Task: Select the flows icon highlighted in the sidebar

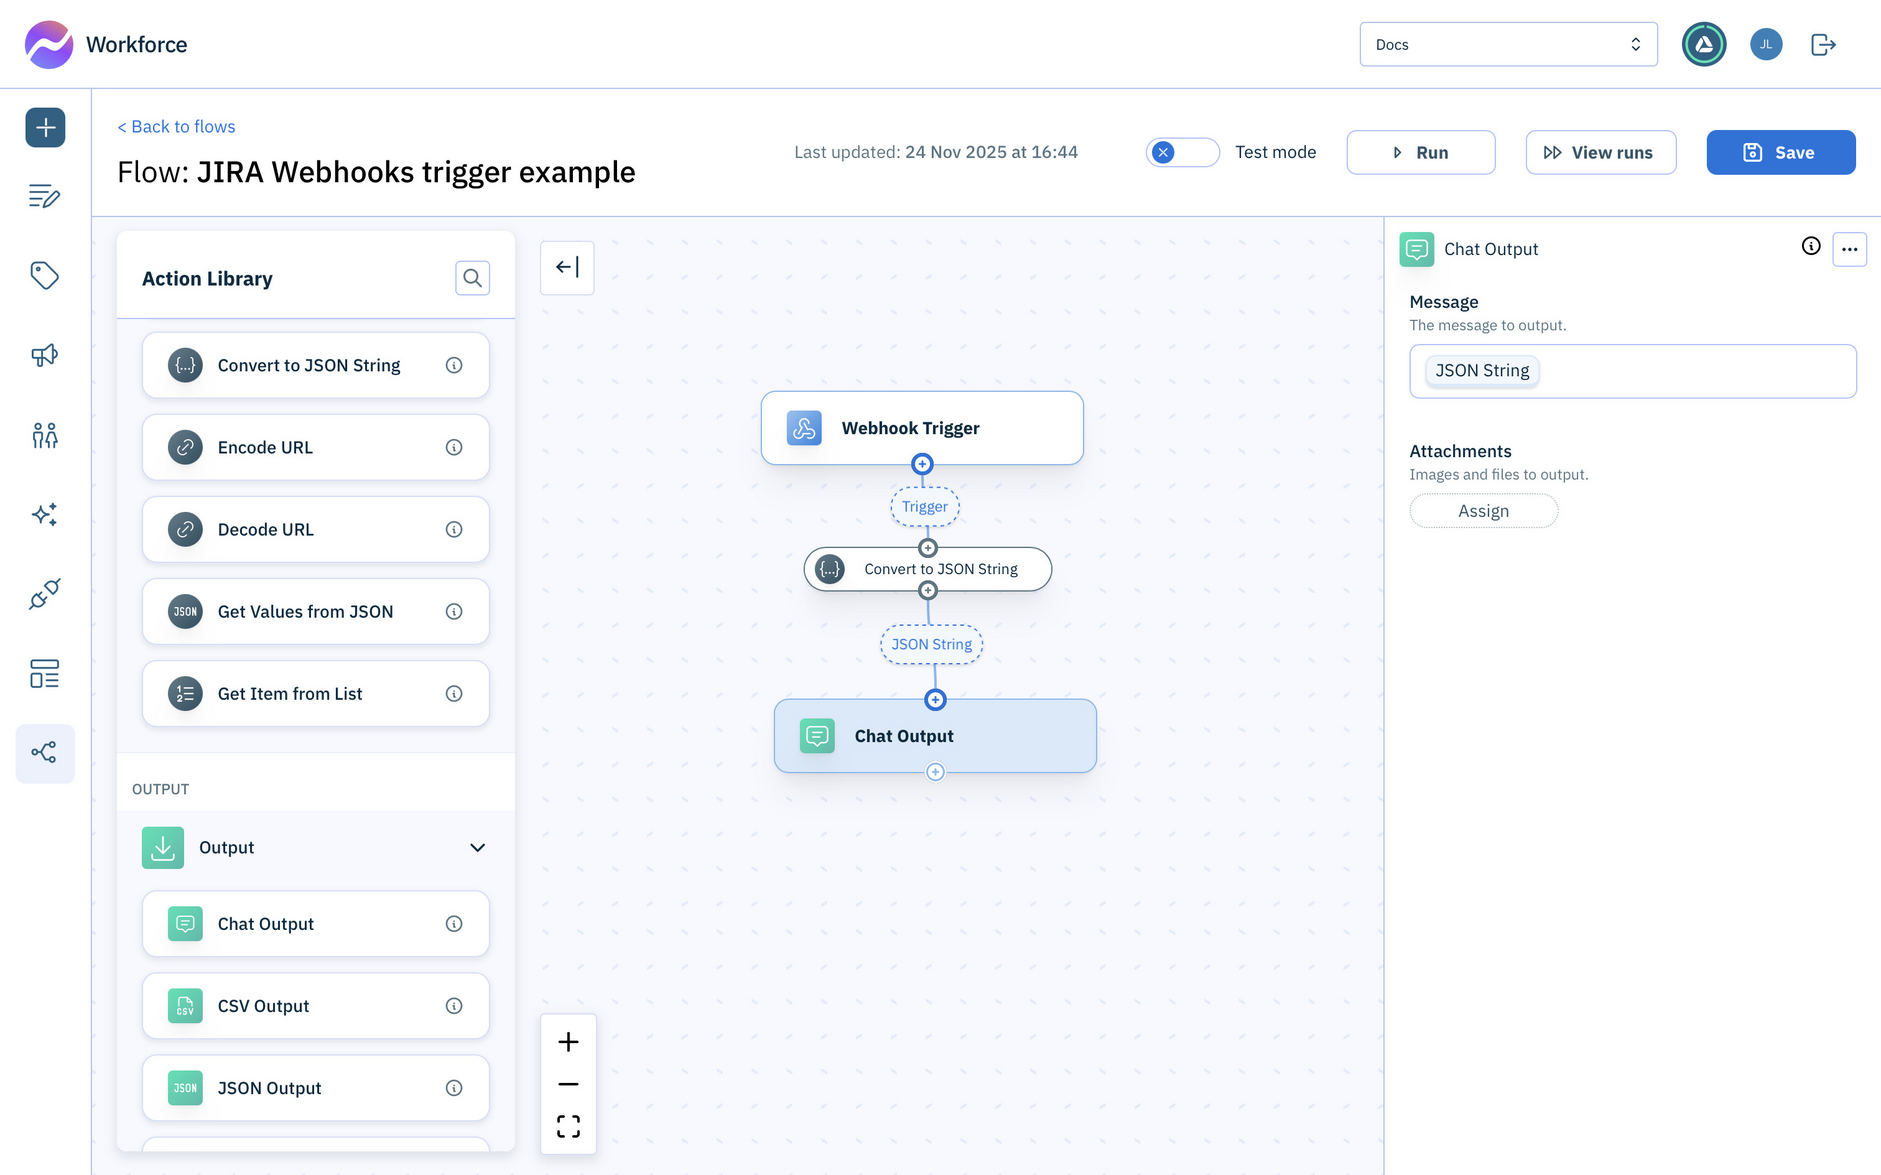Action: 45,753
